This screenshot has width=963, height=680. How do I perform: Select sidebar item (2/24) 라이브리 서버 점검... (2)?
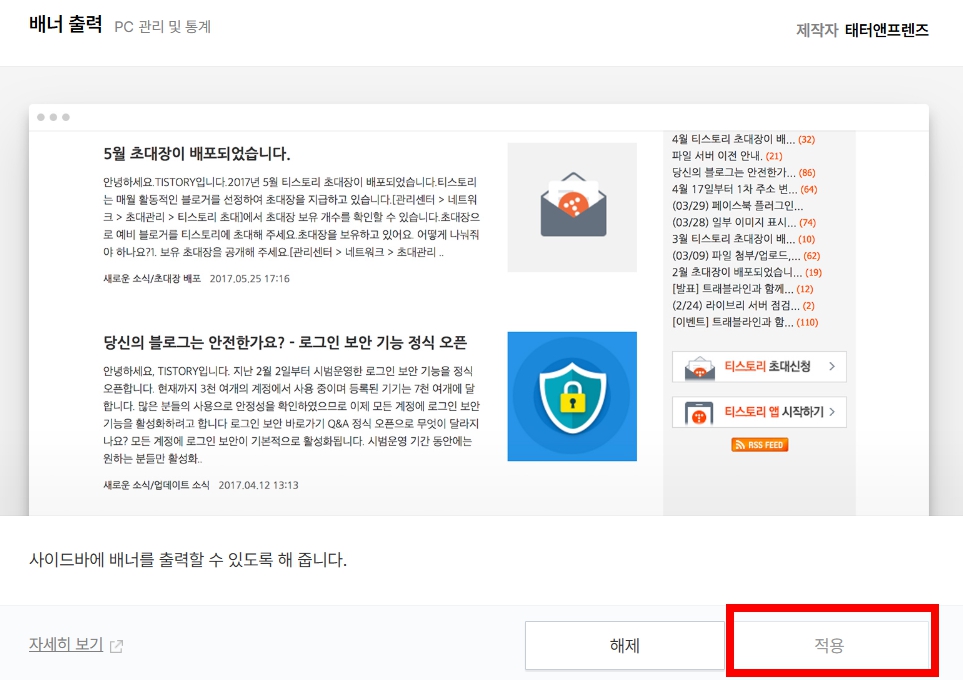[x=743, y=305]
